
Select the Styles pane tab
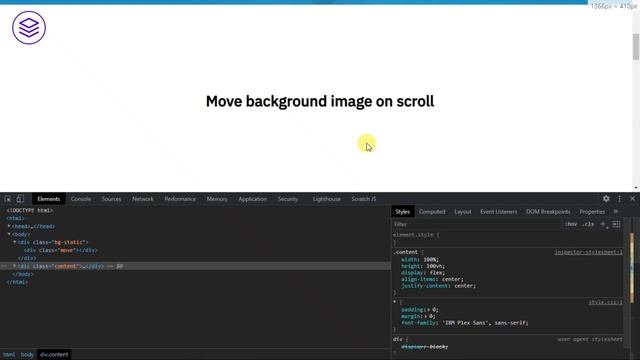point(402,211)
